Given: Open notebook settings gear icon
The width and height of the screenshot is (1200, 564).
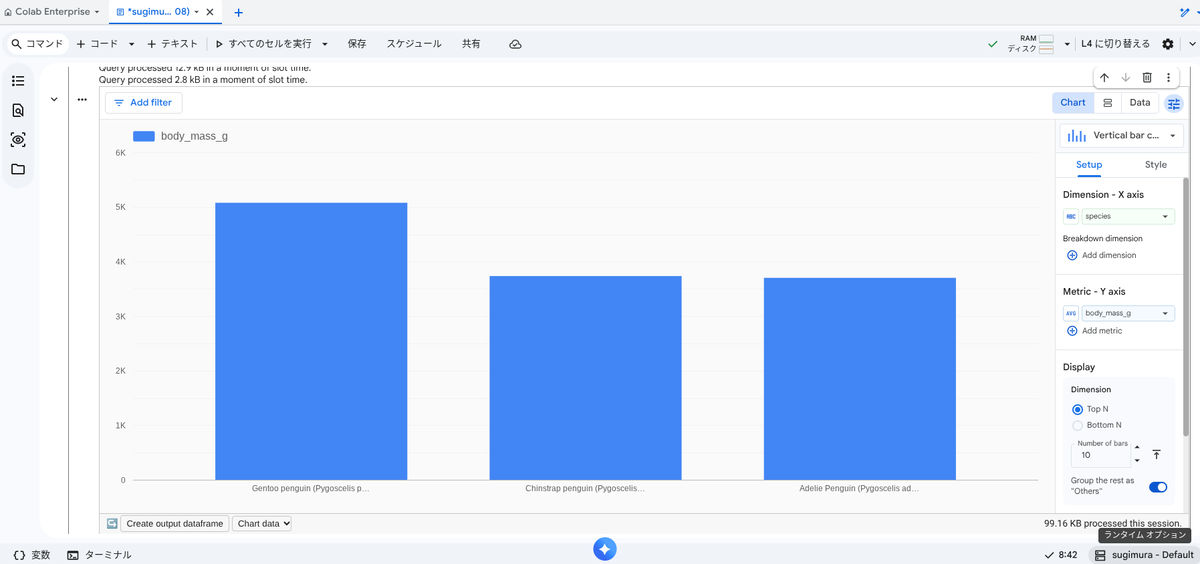Looking at the screenshot, I should pyautogui.click(x=1168, y=44).
